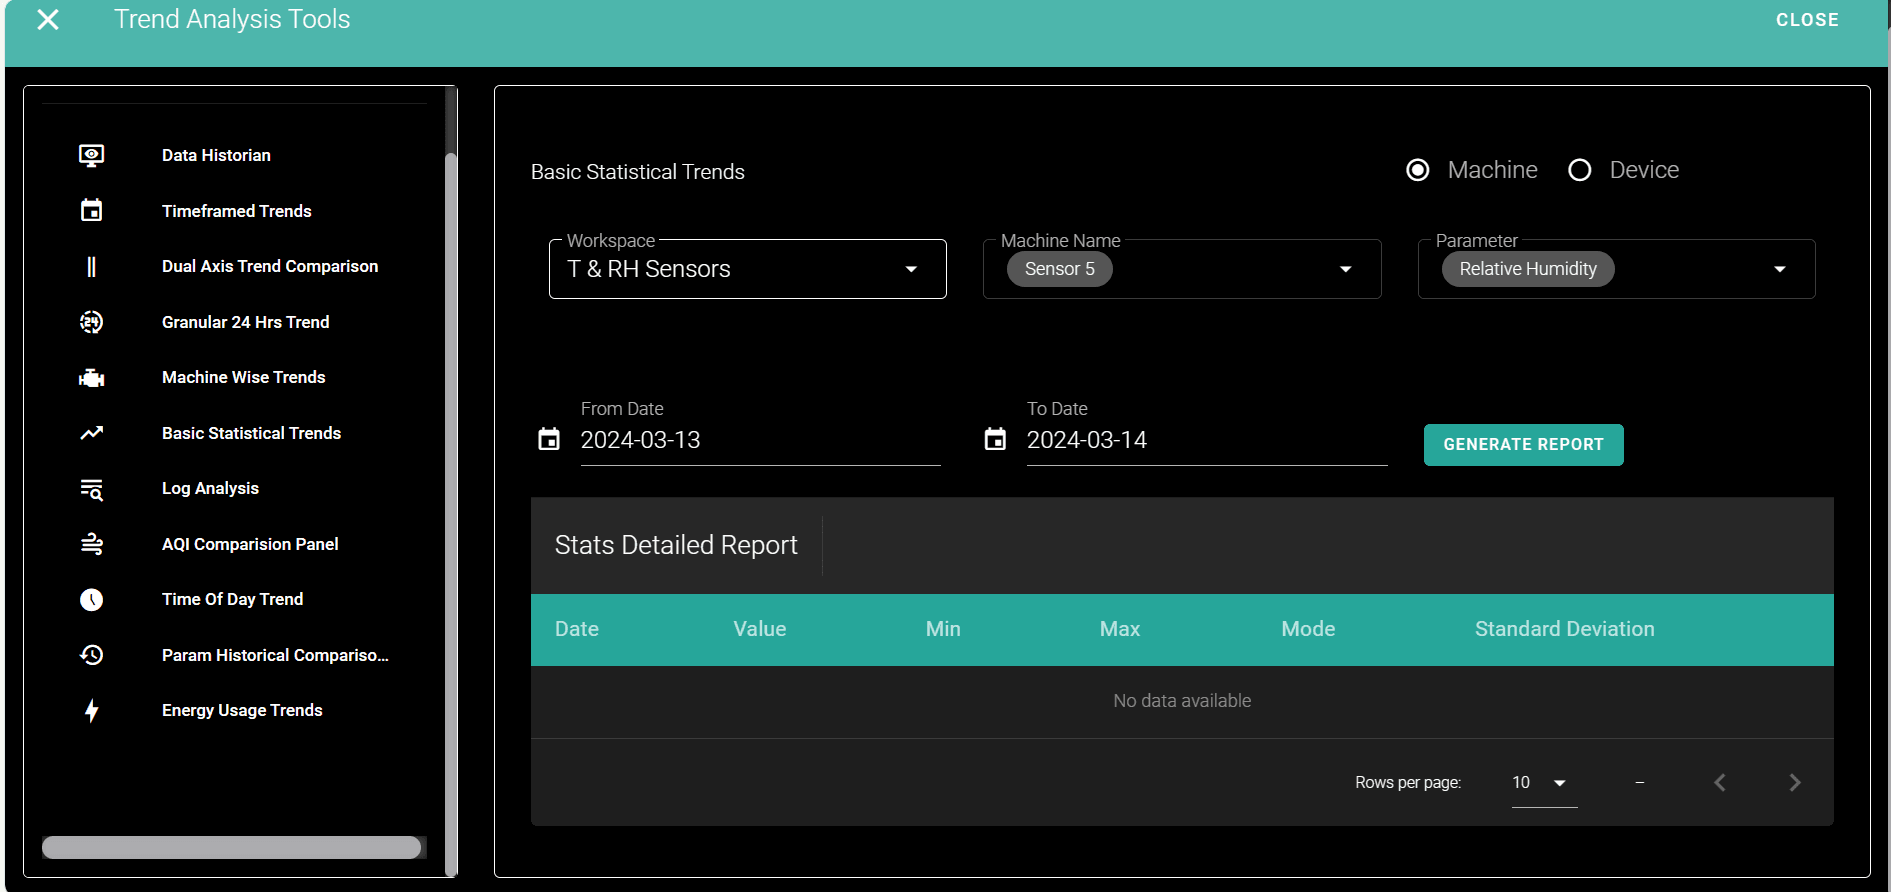Screen dimensions: 1891x892
Task: Click the Machine Wise Trends engine icon
Action: pos(91,378)
